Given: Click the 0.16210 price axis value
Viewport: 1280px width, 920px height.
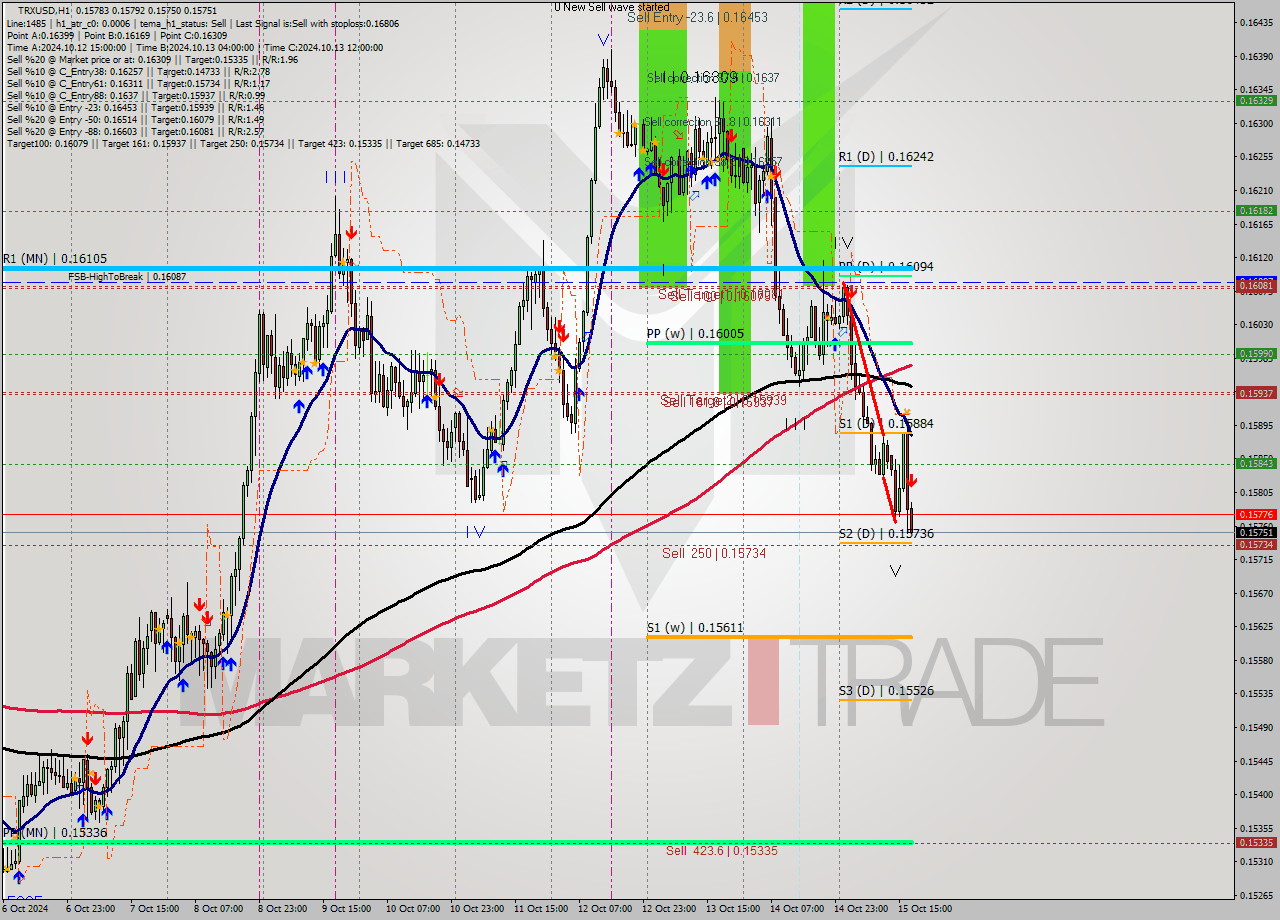Looking at the screenshot, I should pyautogui.click(x=1257, y=190).
